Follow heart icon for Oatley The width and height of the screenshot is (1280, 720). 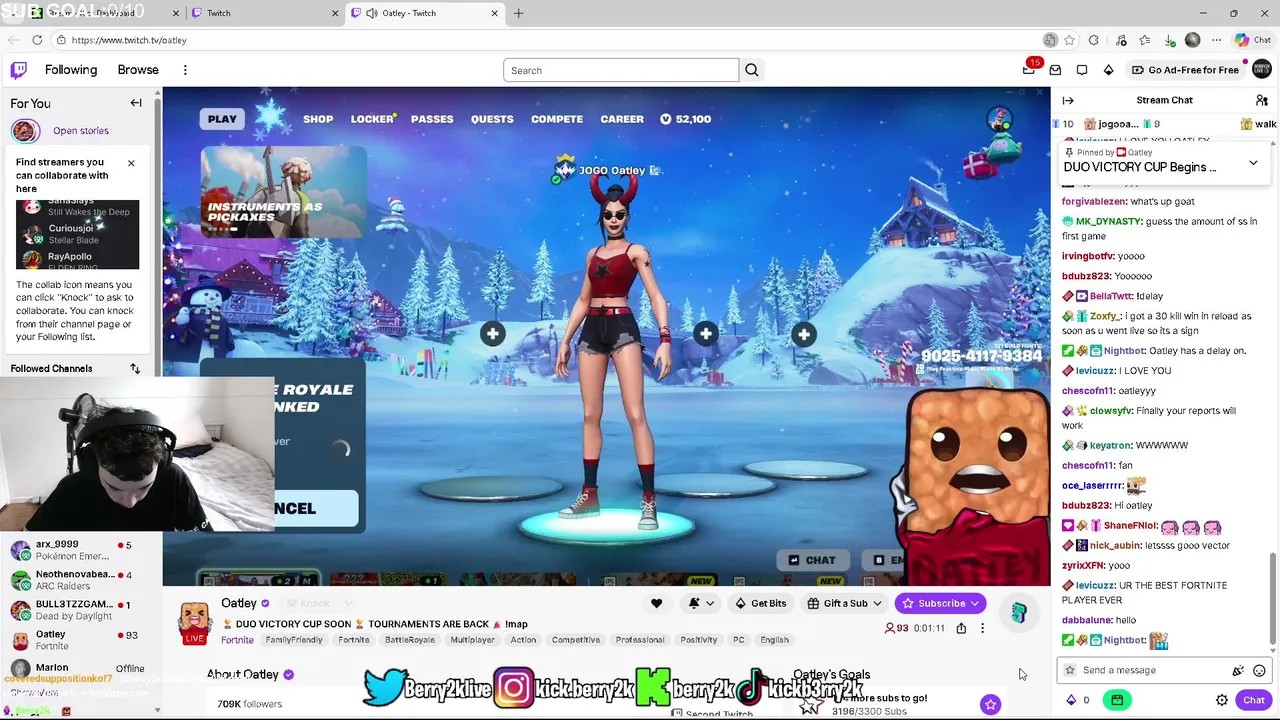point(656,603)
